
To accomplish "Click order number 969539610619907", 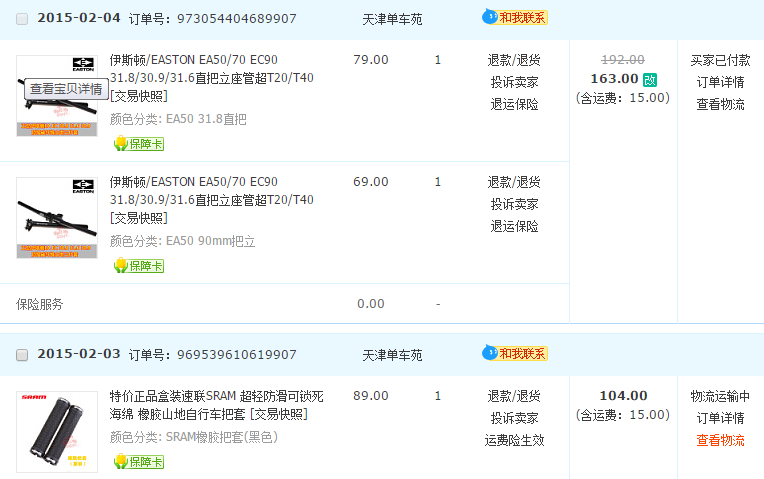I will [236, 355].
